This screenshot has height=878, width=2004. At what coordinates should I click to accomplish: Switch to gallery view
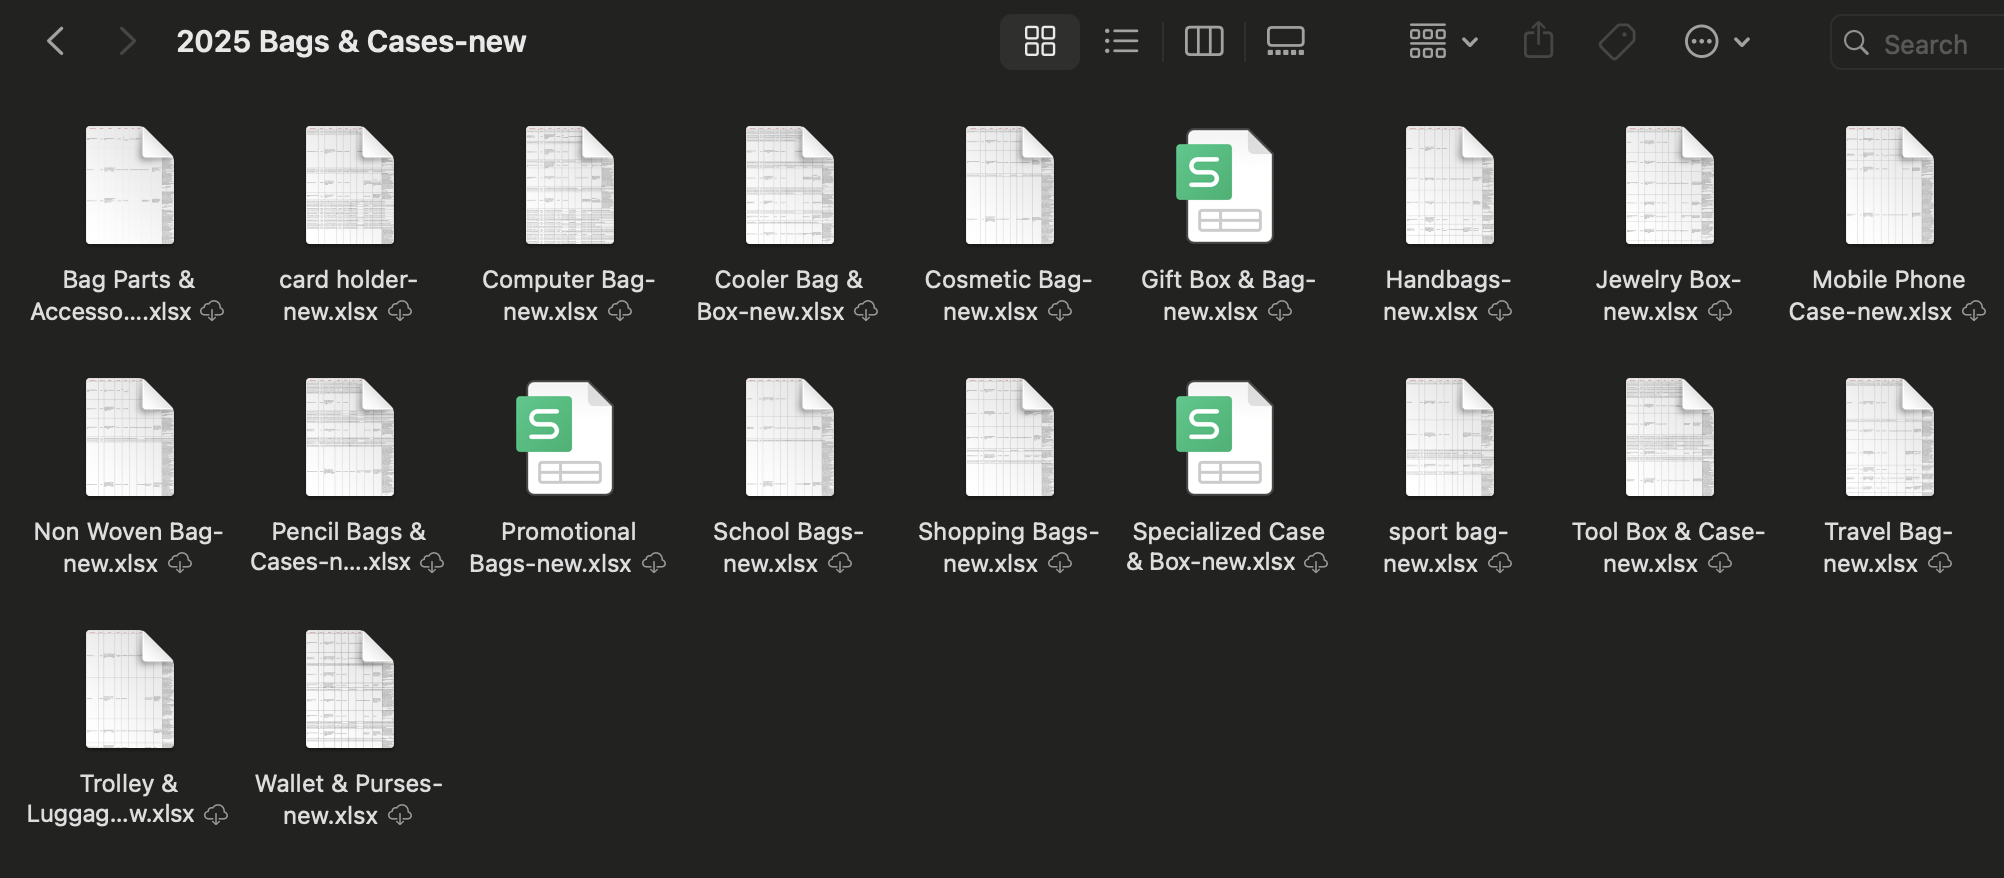[1285, 42]
